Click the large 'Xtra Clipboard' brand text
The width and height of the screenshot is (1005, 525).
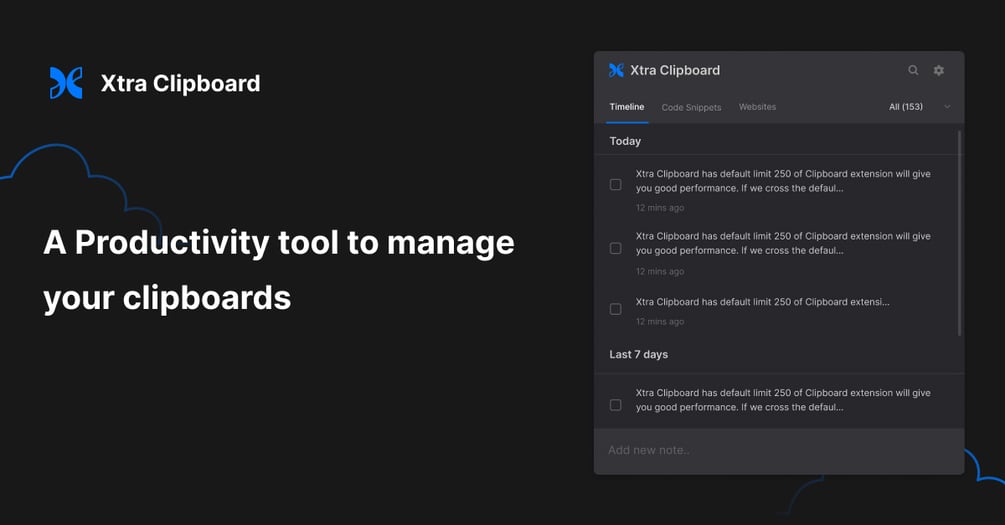[180, 83]
